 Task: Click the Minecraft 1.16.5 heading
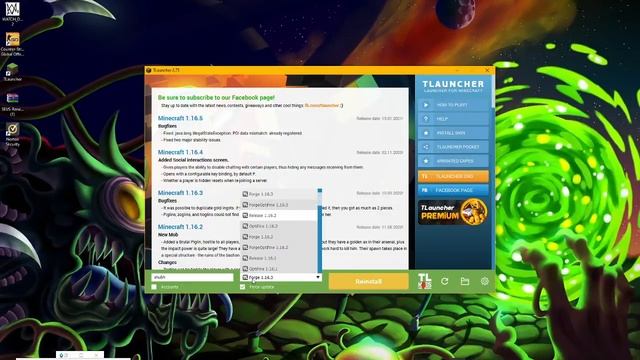pyautogui.click(x=180, y=118)
